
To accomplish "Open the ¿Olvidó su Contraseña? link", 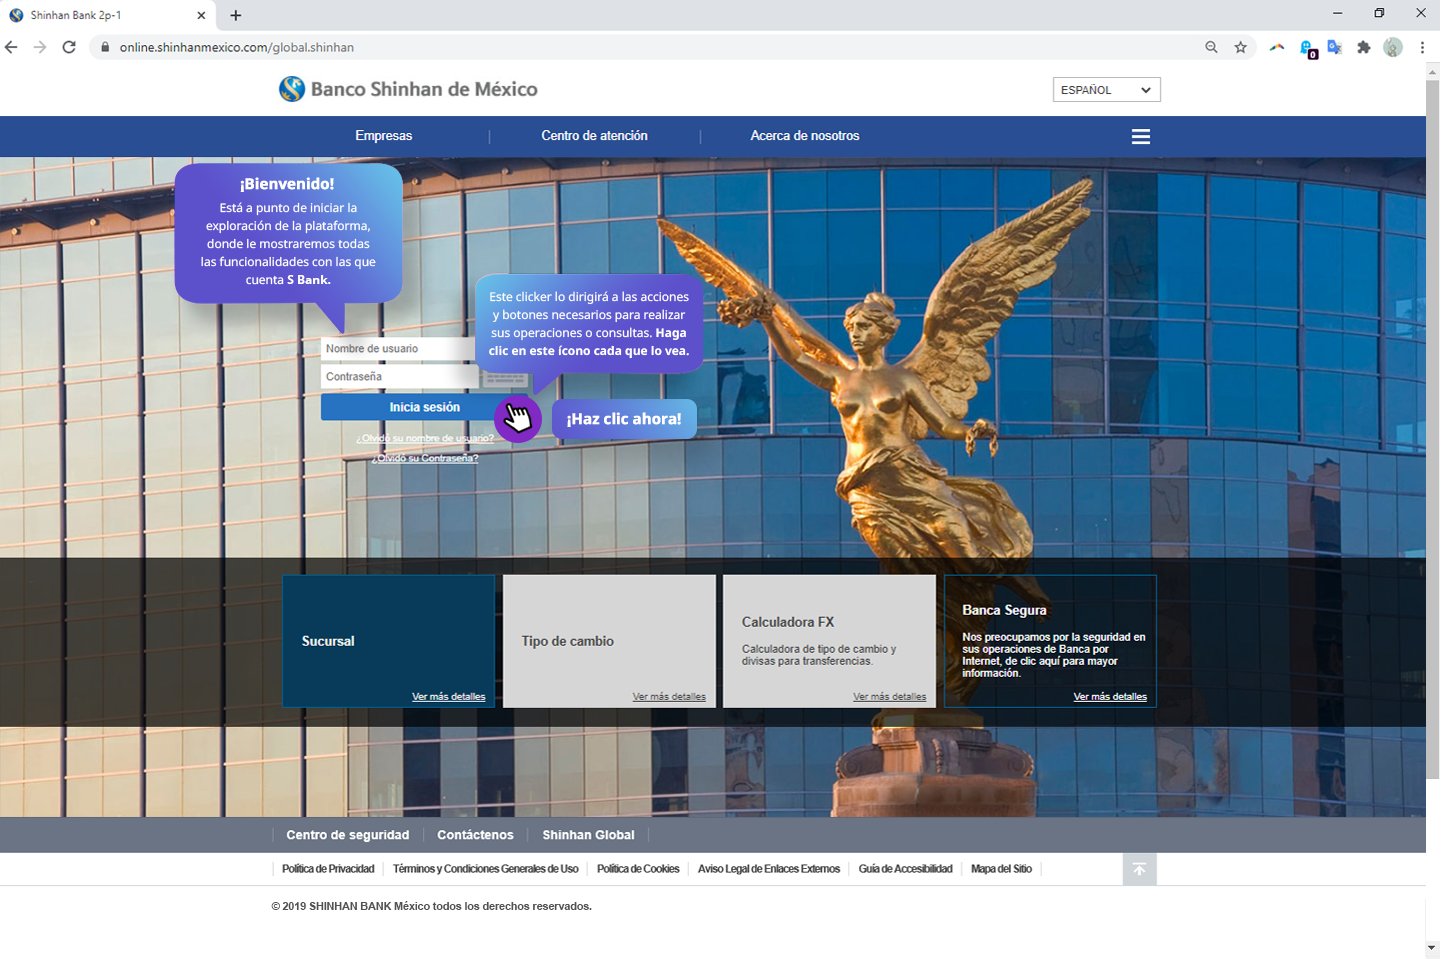I will pyautogui.click(x=425, y=458).
